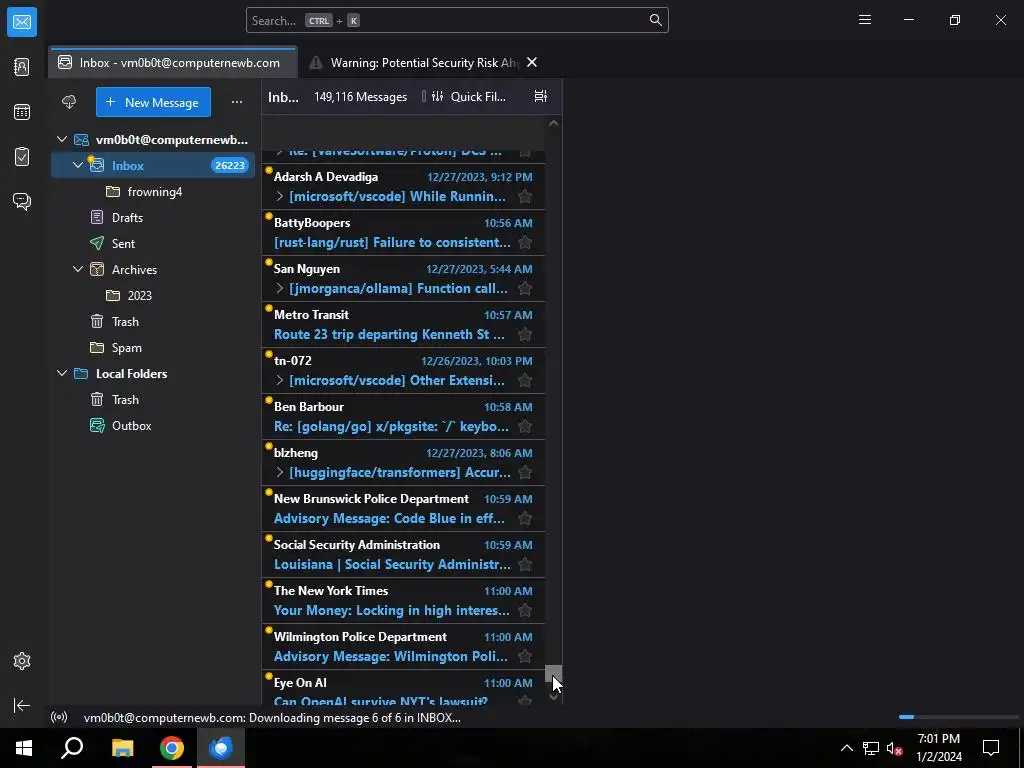Viewport: 1024px width, 768px height.
Task: Select the Drafts folder
Action: tap(153, 217)
